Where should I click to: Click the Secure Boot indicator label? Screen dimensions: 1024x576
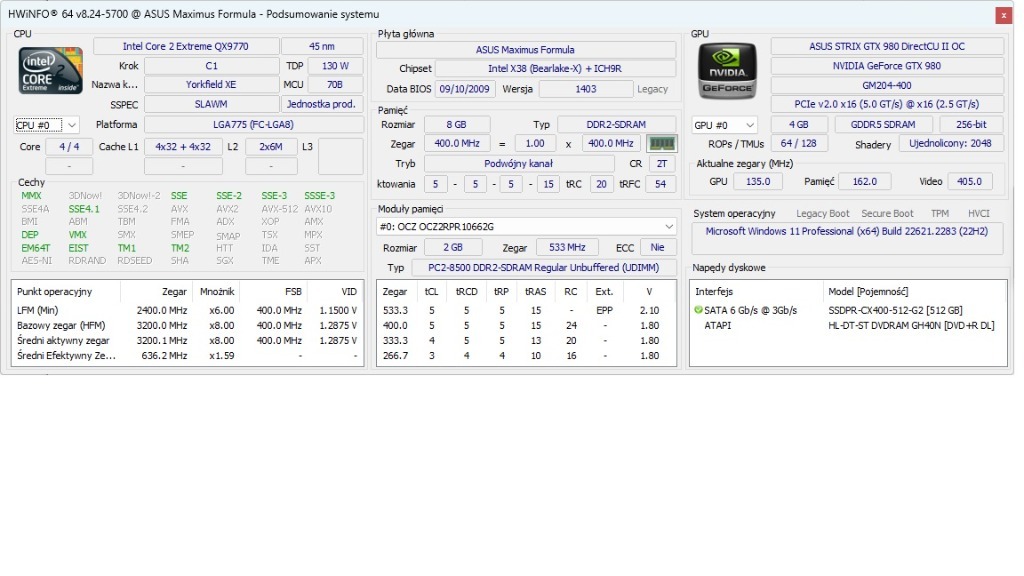pyautogui.click(x=887, y=214)
